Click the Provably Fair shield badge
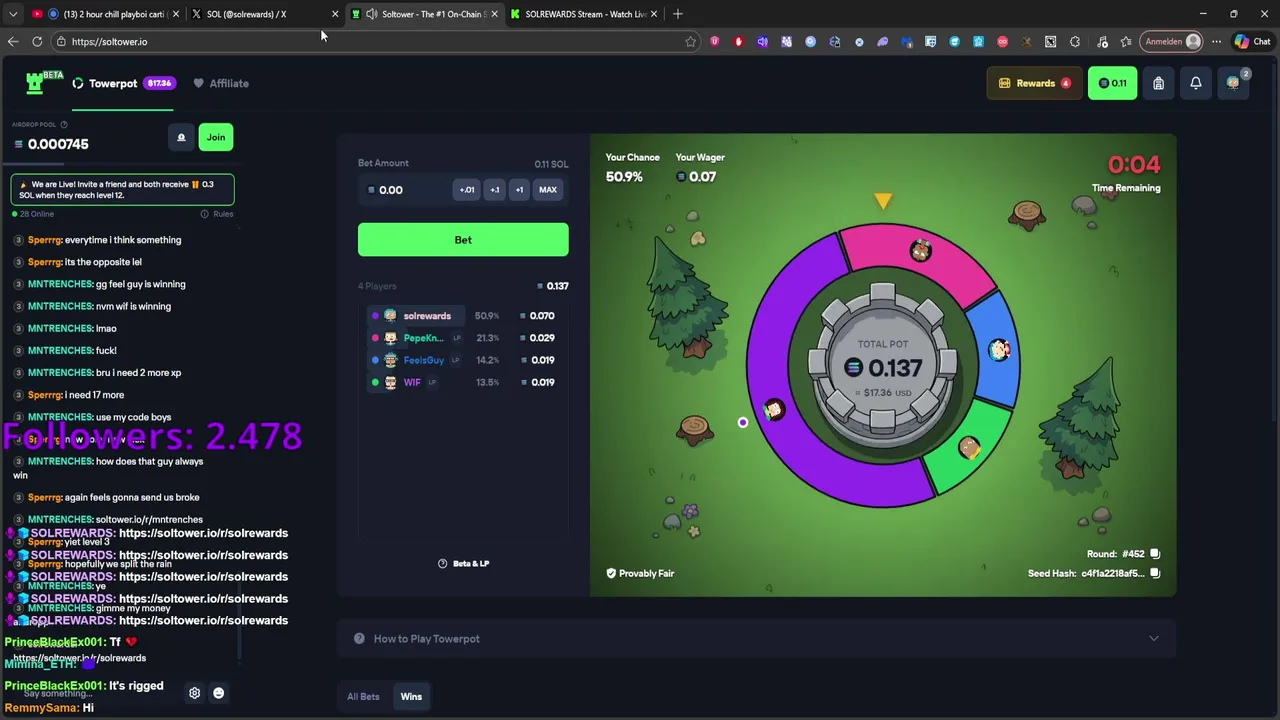Screen dimensions: 1280x720 coord(640,573)
